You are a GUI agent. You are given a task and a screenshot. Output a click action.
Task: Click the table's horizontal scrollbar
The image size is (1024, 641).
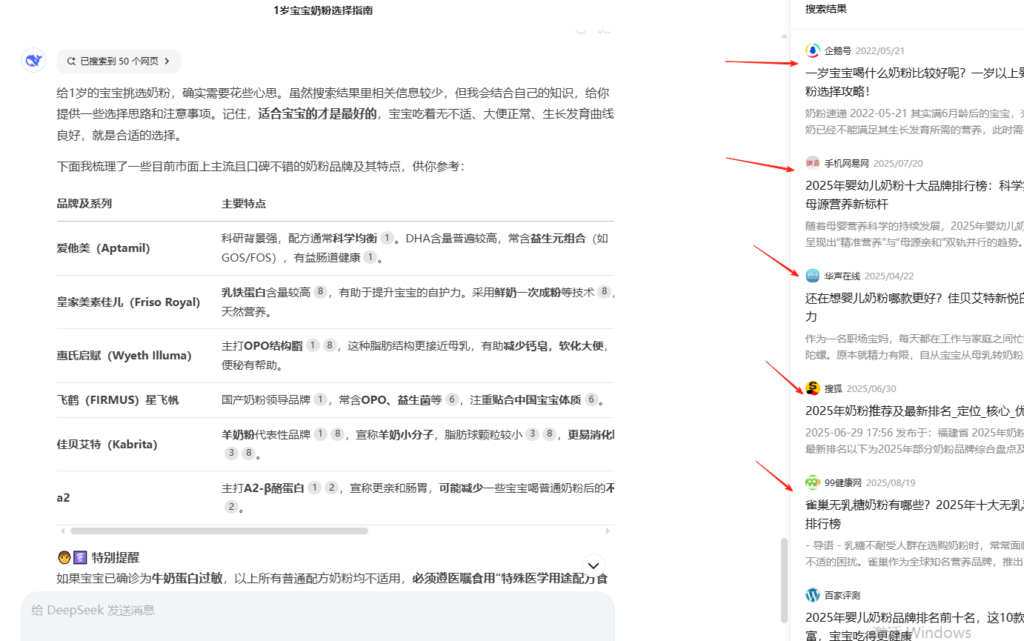(215, 531)
